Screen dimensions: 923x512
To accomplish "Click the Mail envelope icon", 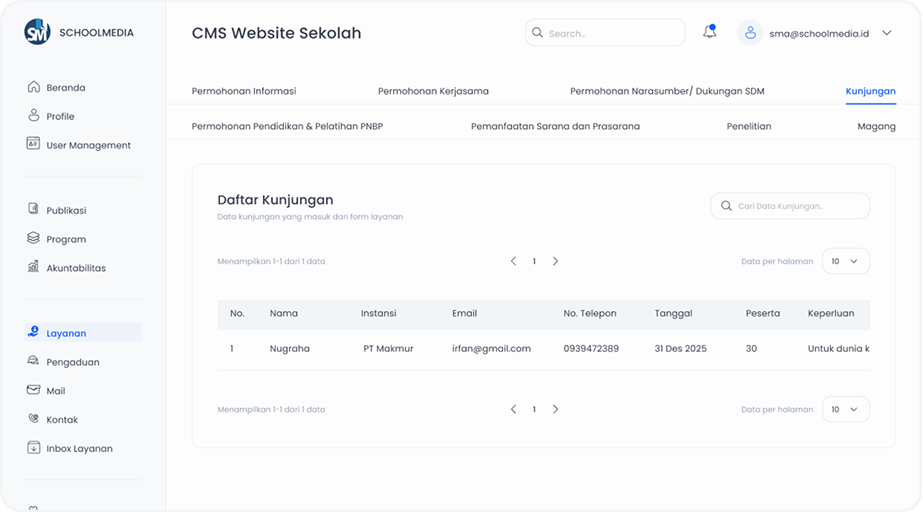I will [34, 390].
